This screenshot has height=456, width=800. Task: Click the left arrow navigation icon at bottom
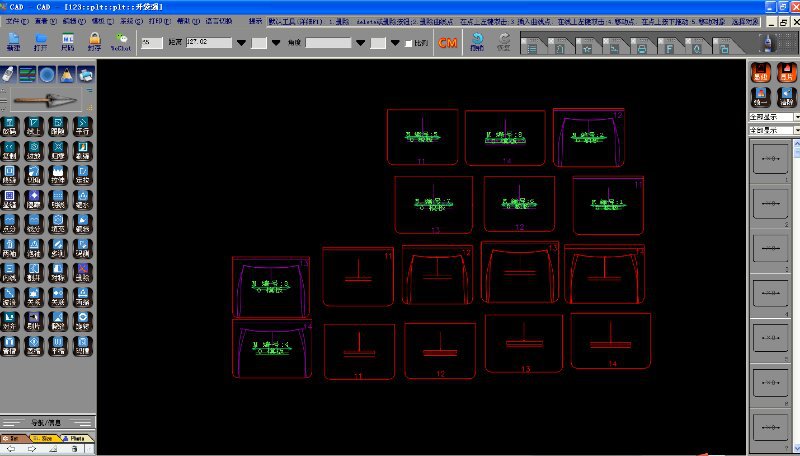tap(11, 449)
